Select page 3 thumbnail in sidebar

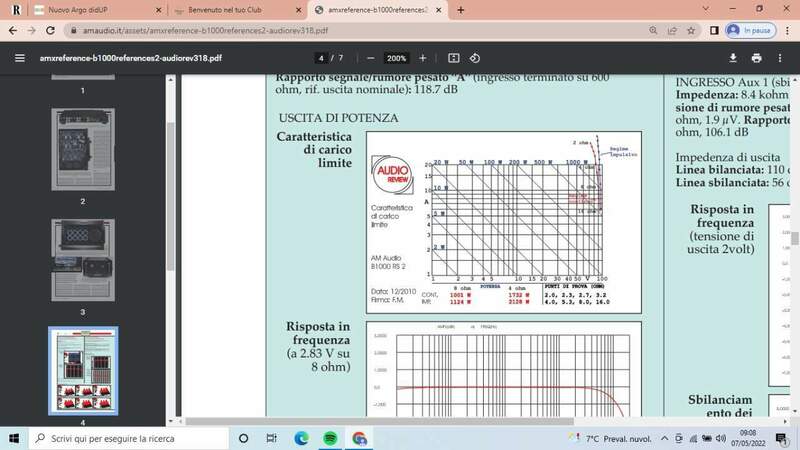tap(82, 260)
